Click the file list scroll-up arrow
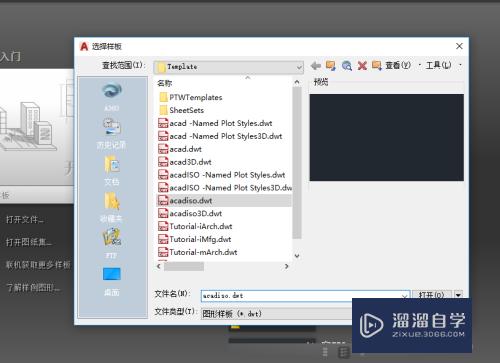Viewport: 500px width, 363px height. click(297, 82)
